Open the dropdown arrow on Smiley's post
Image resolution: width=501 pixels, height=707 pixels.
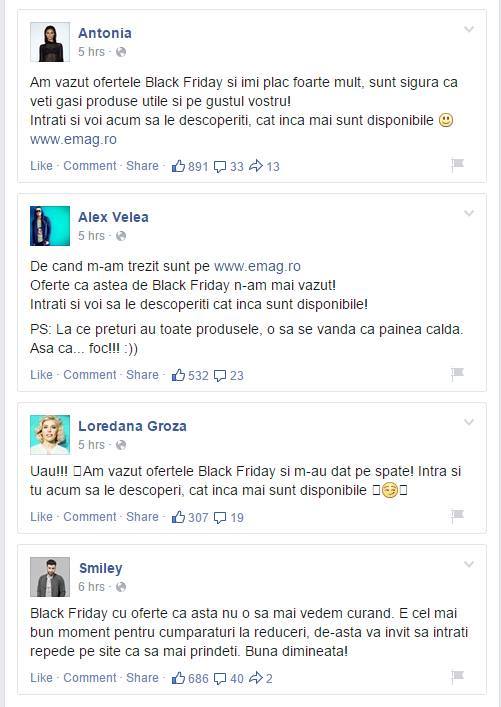pyautogui.click(x=469, y=564)
